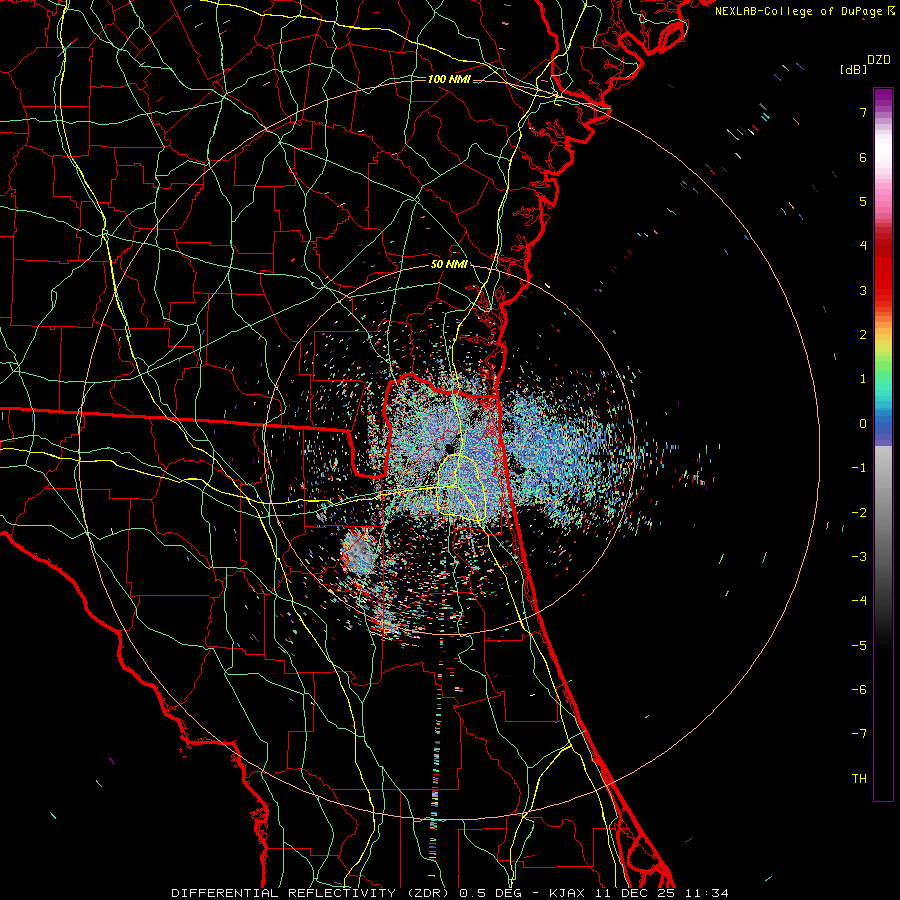Click the black radar site dot at map center
The image size is (900, 900).
point(449,448)
